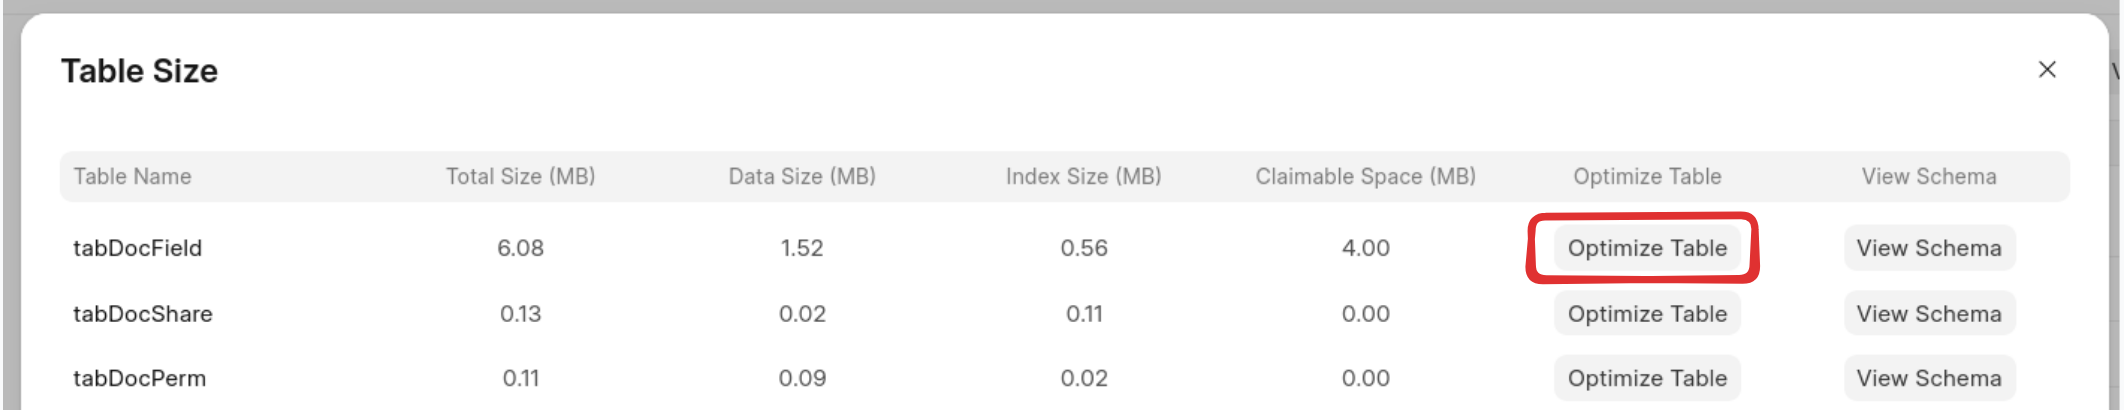Click the Table Name column header
Viewport: 2124px width, 410px height.
pyautogui.click(x=132, y=177)
